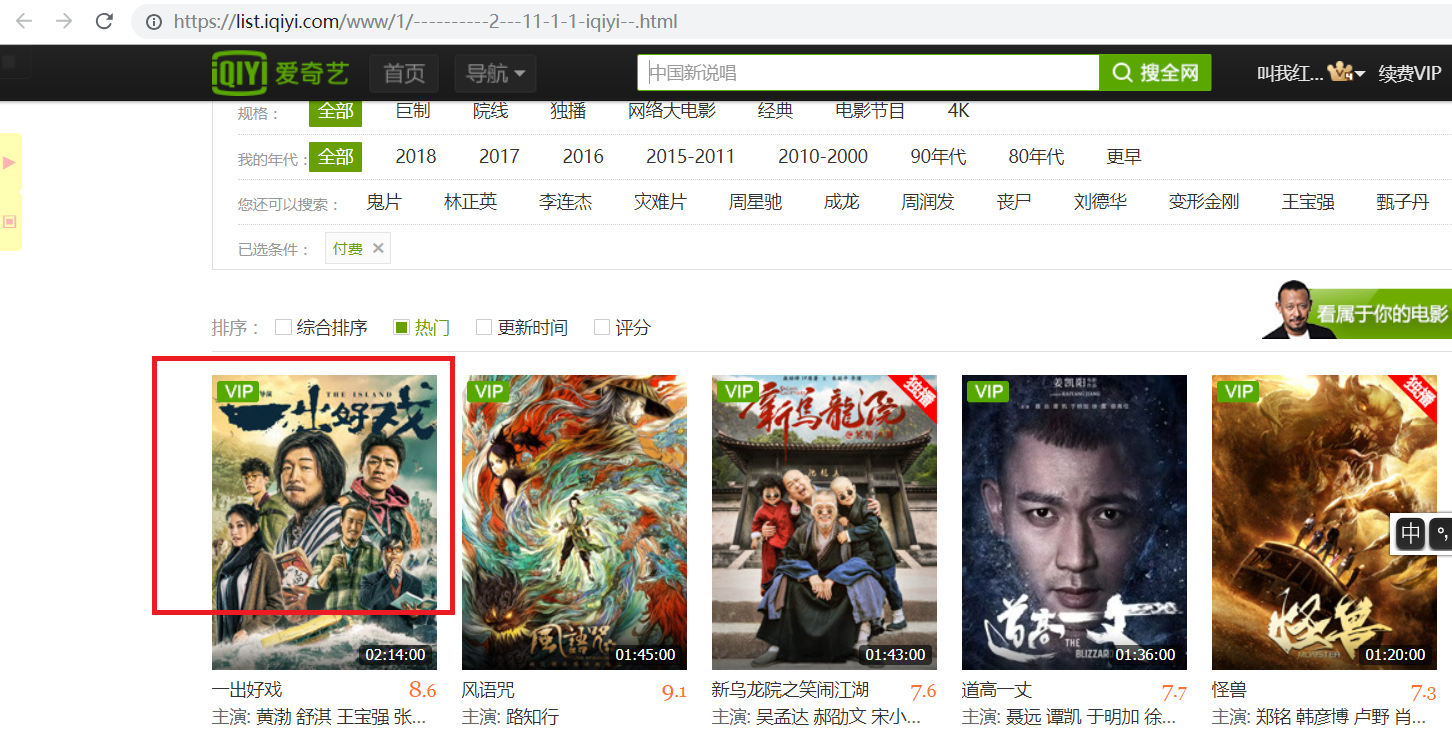This screenshot has width=1452, height=748.
Task: Click the 中 input method indicator
Action: (1410, 533)
